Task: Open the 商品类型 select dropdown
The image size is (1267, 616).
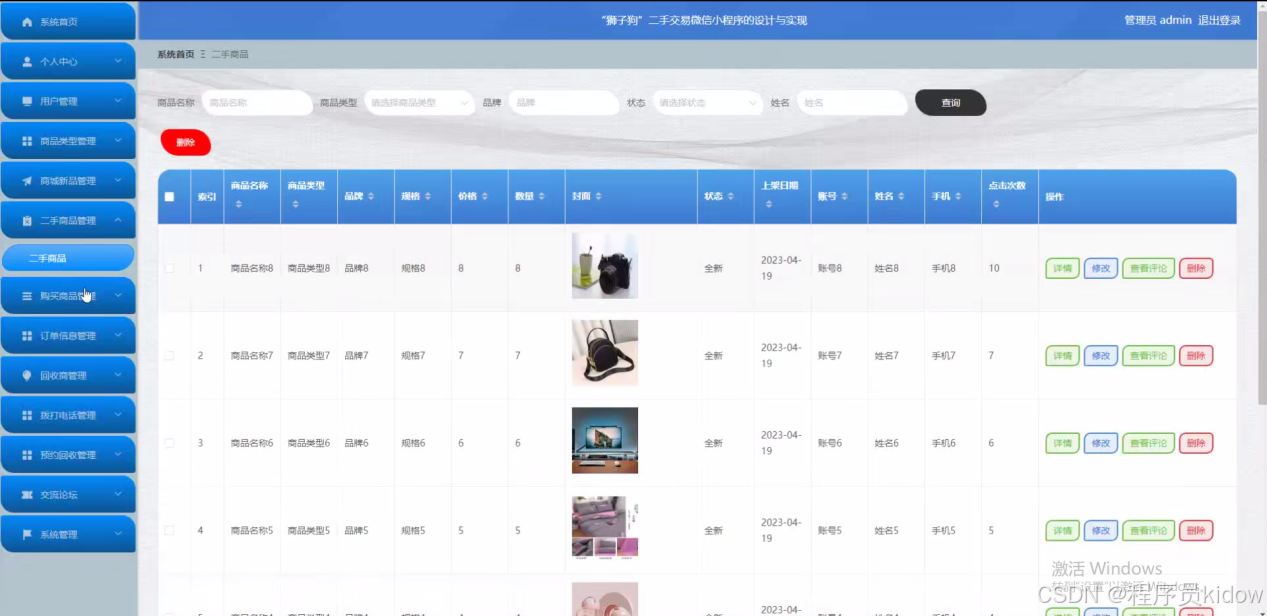Action: pos(419,102)
